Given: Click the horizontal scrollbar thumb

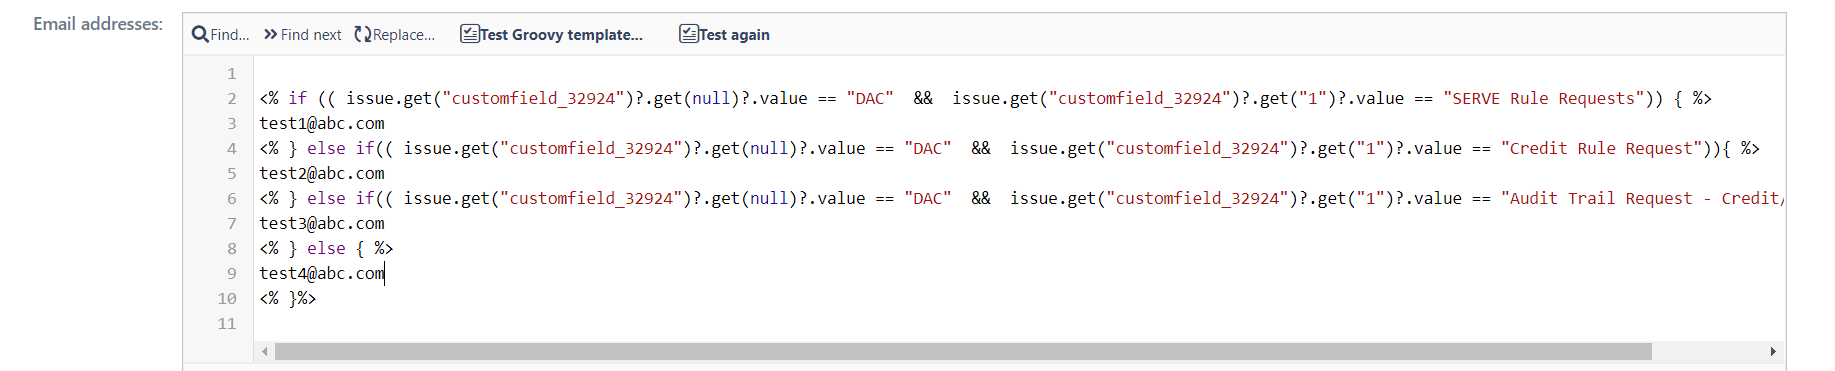Looking at the screenshot, I should [963, 351].
